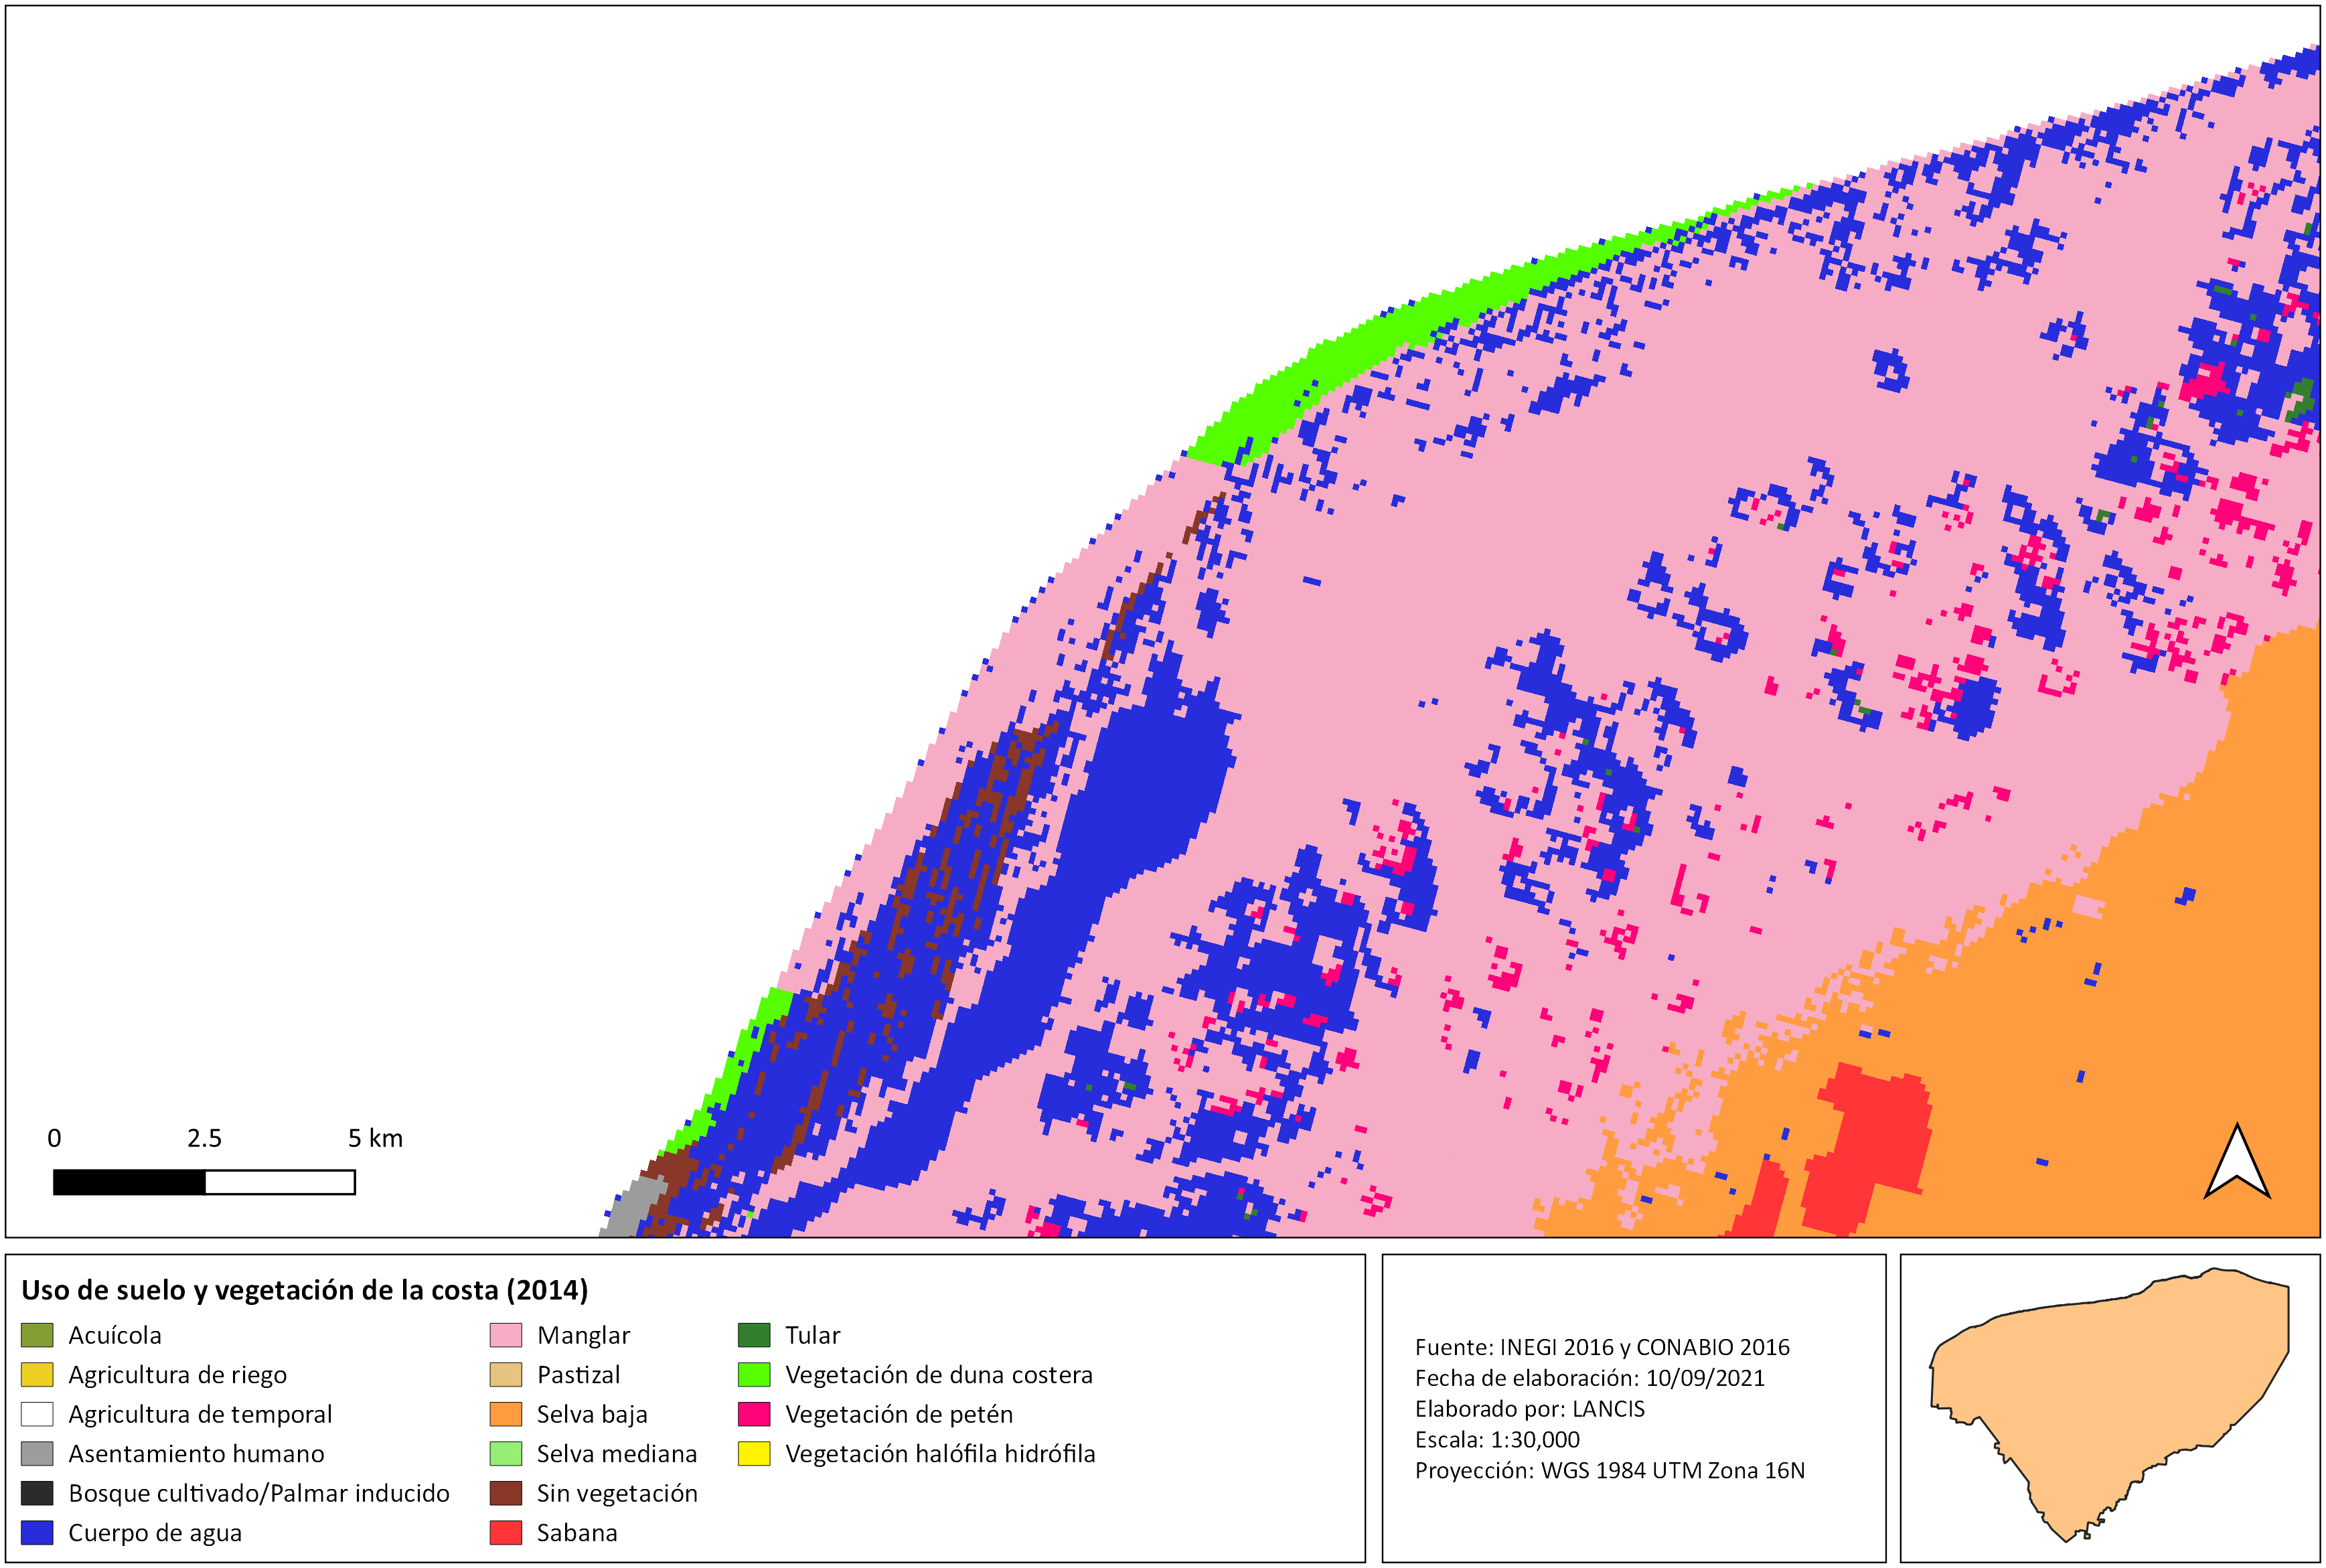Click the 'Selva mediana' legend label
Screen dimensions: 2326x1568
[617, 1454]
